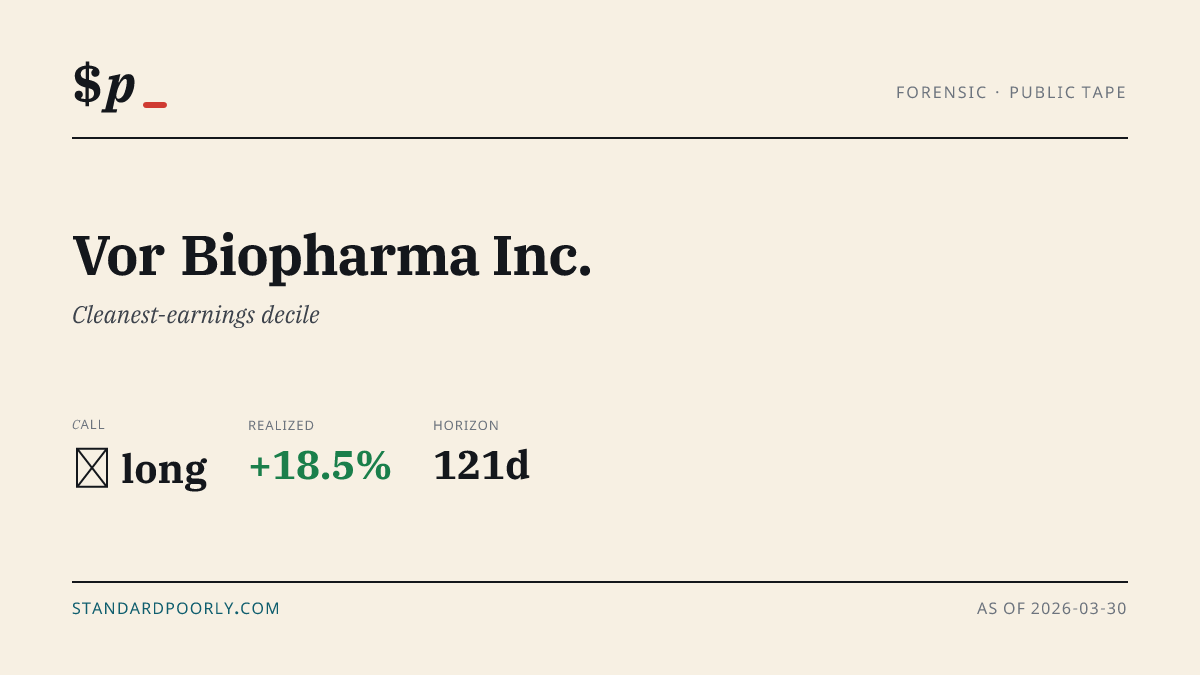The height and width of the screenshot is (675, 1200).
Task: Select the Cleanest-earnings decile subtitle
Action: click(196, 315)
